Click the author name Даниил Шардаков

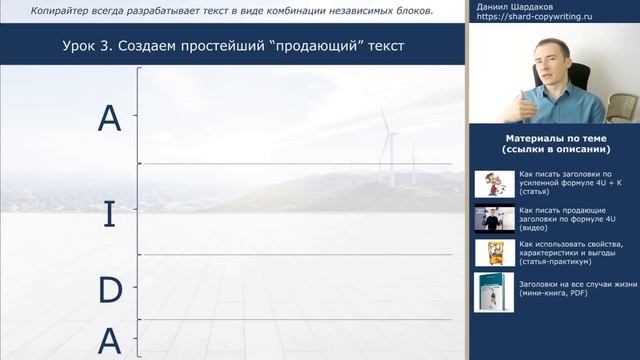coord(515,7)
